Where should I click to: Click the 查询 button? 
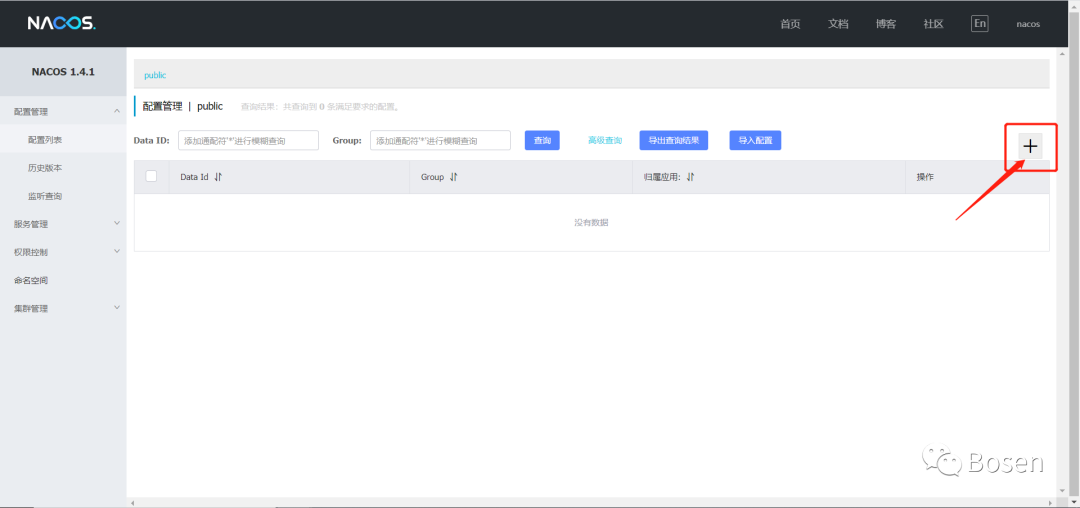(x=542, y=140)
